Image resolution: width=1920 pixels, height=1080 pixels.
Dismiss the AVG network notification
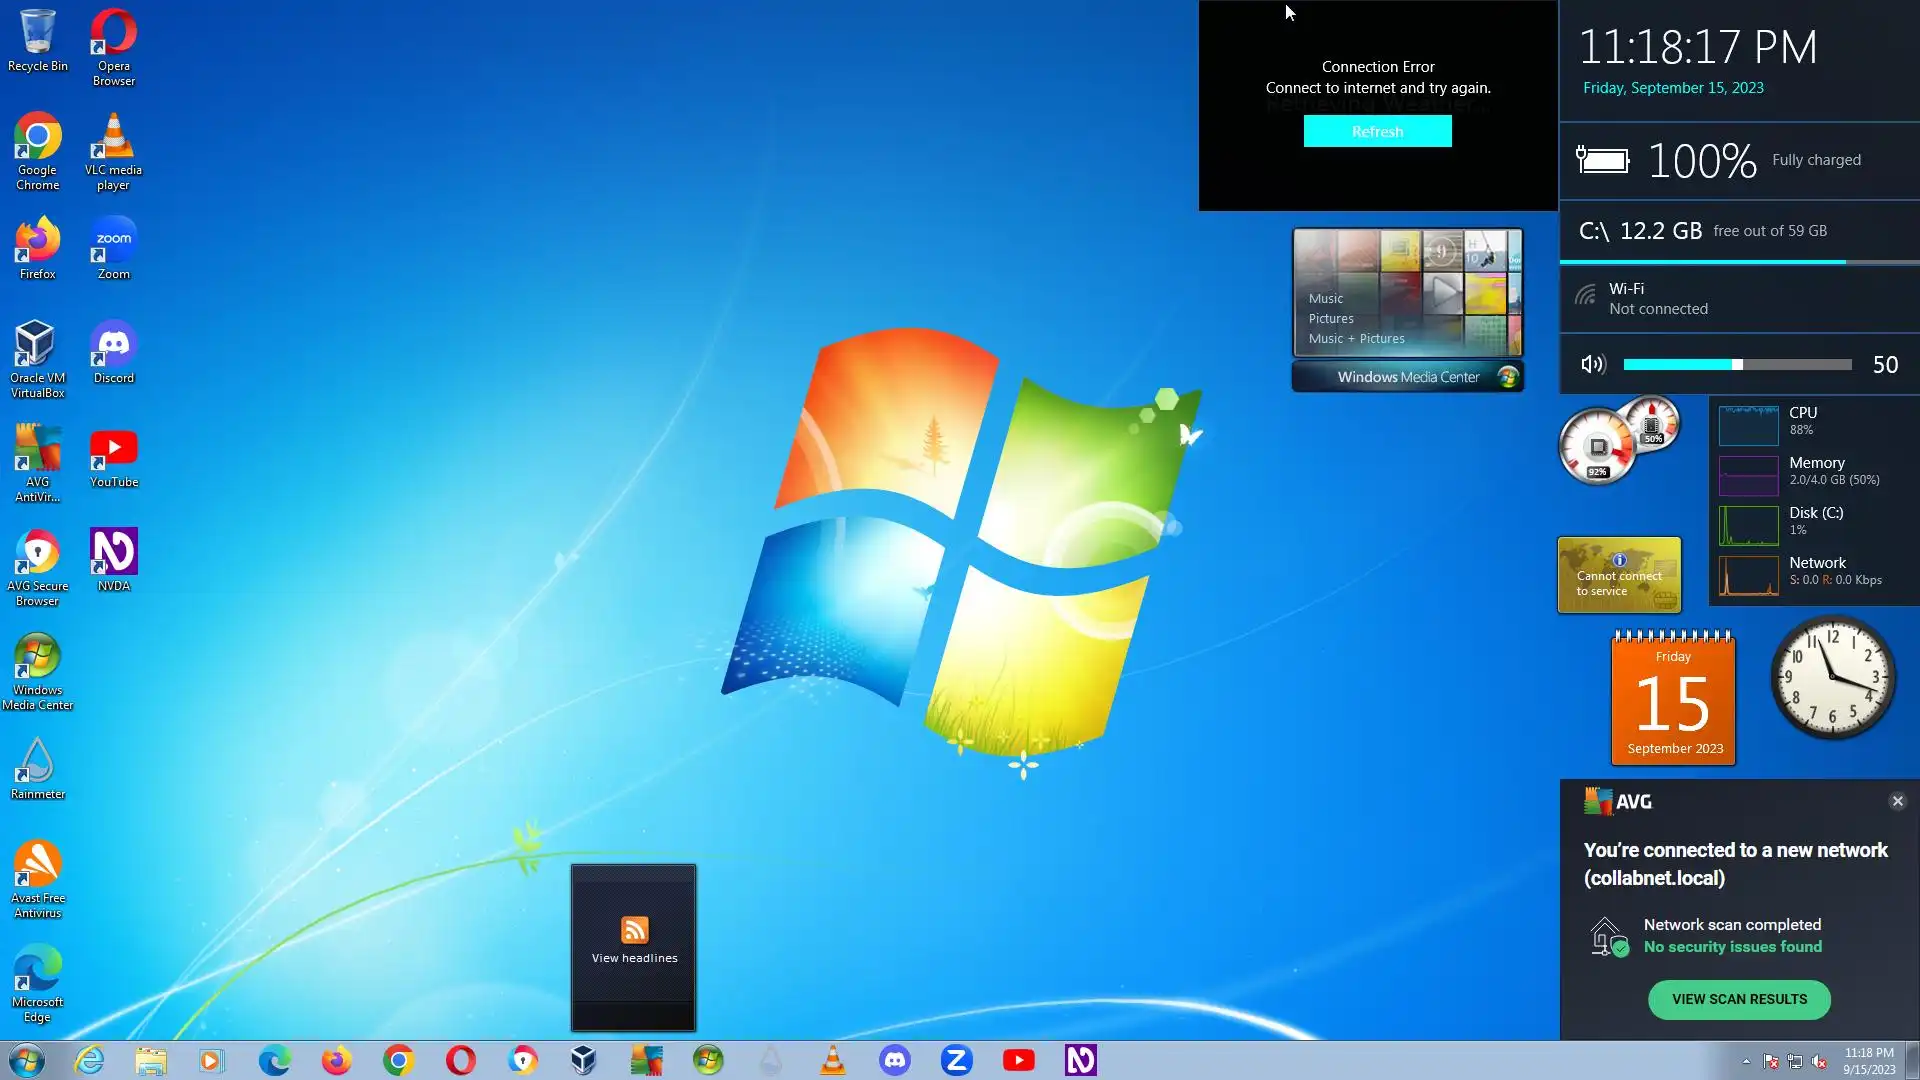pyautogui.click(x=1897, y=801)
